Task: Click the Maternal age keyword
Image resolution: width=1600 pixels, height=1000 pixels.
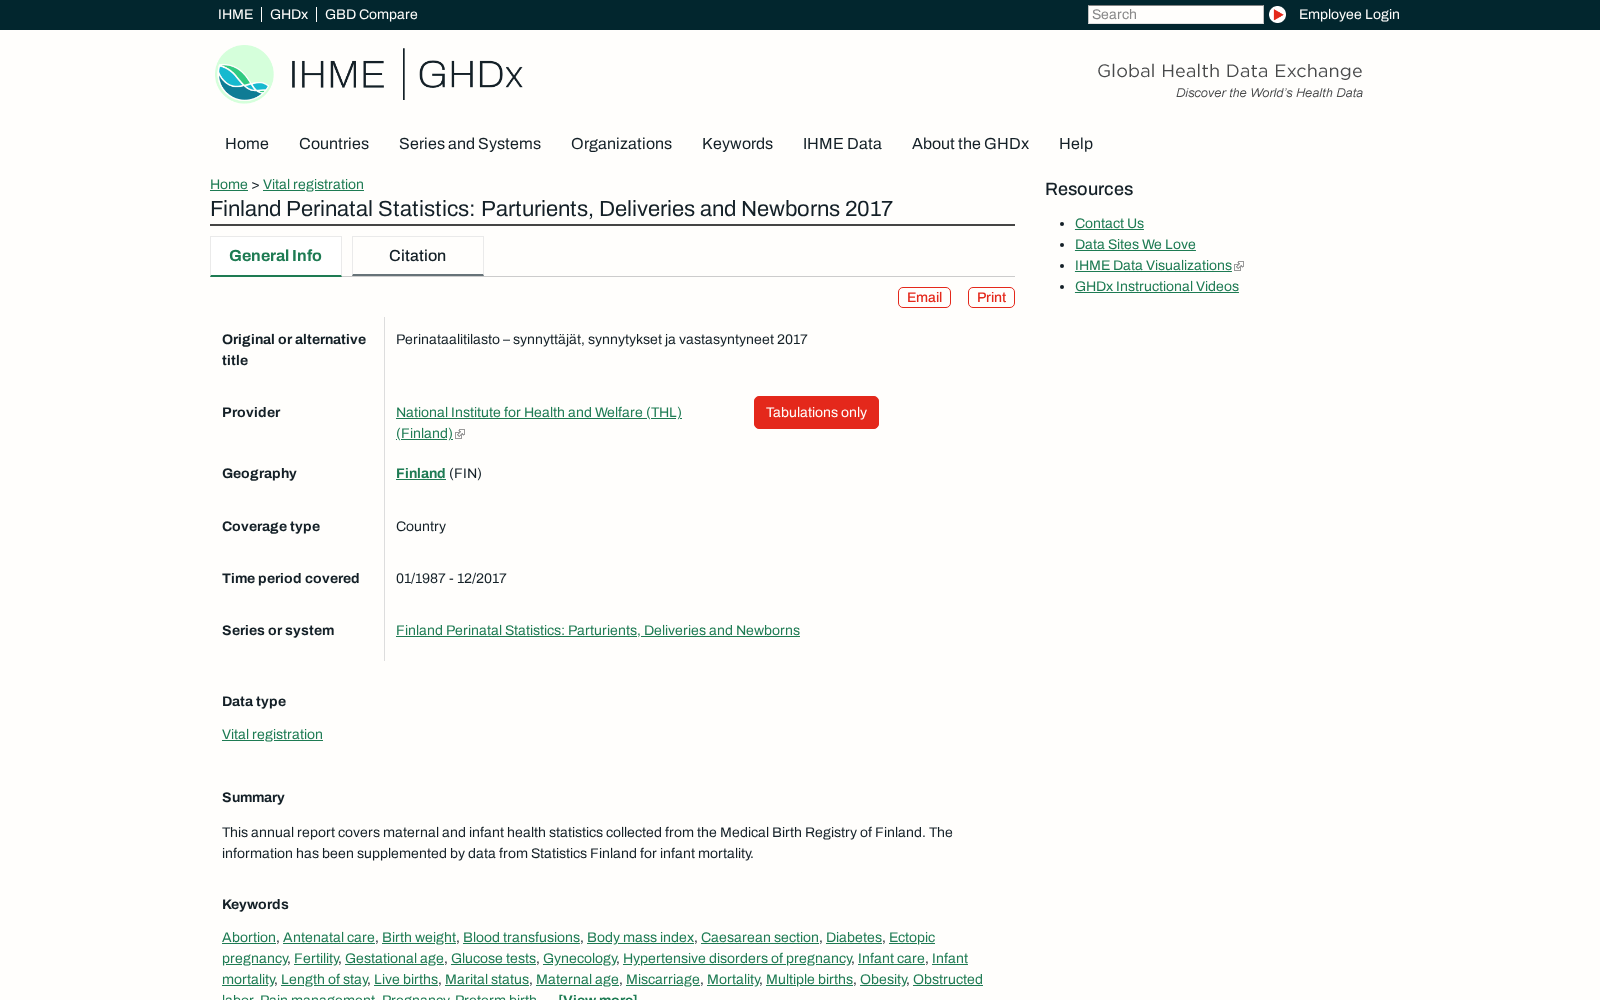Action: point(577,980)
